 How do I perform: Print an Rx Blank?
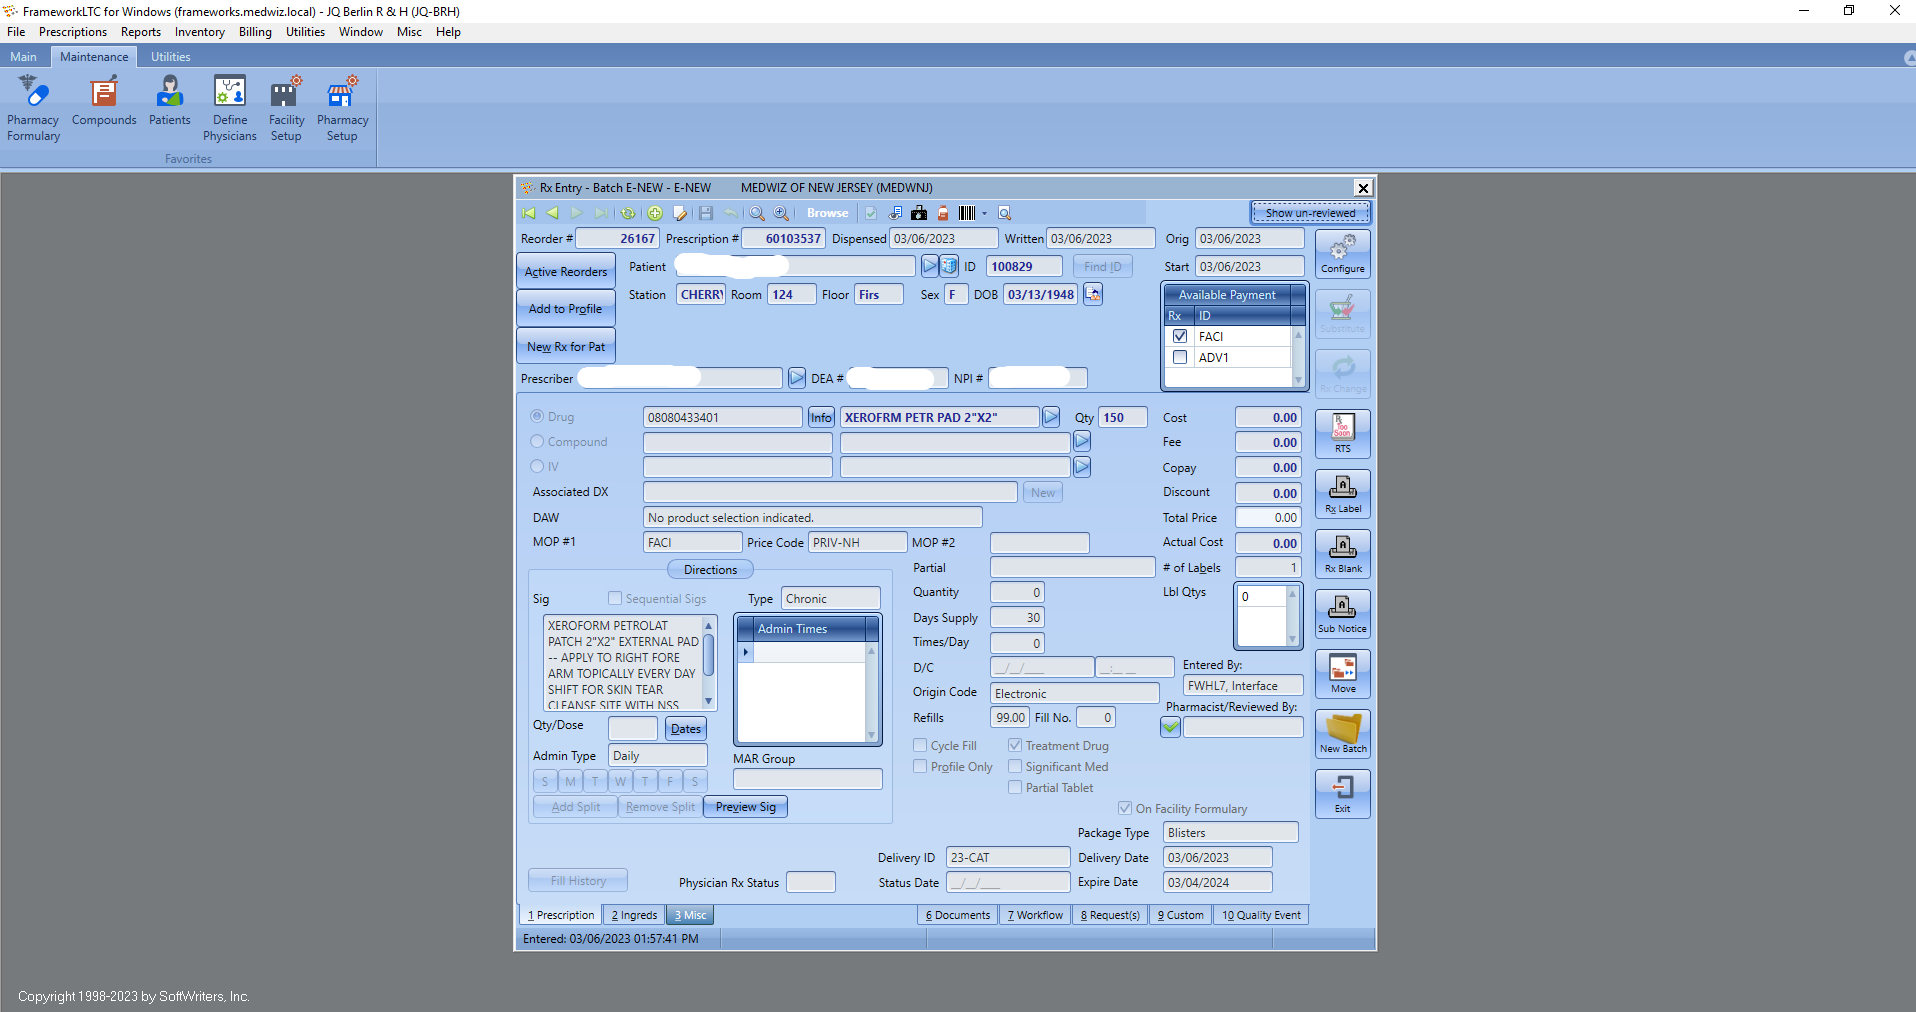click(1342, 554)
